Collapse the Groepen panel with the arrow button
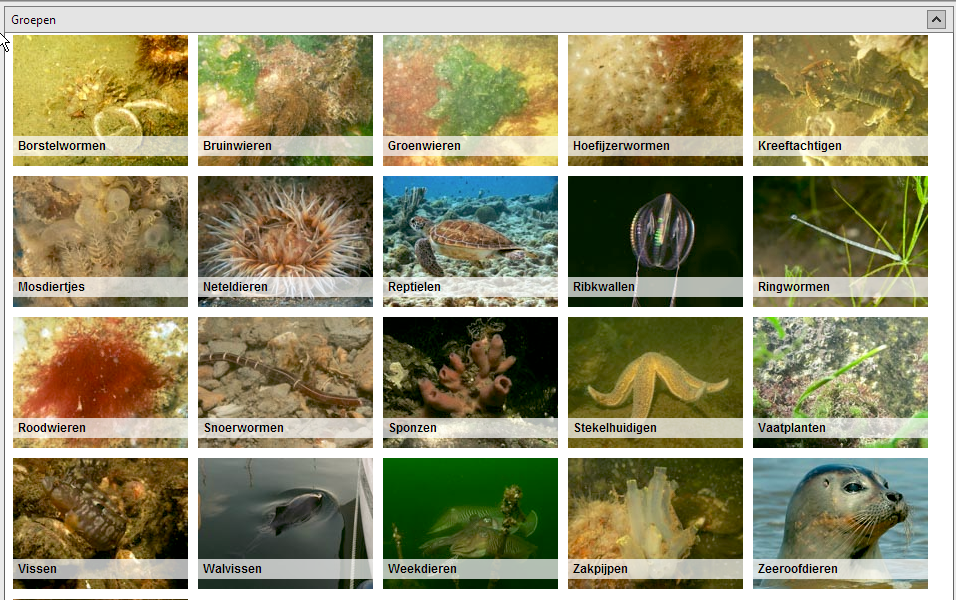 (936, 20)
